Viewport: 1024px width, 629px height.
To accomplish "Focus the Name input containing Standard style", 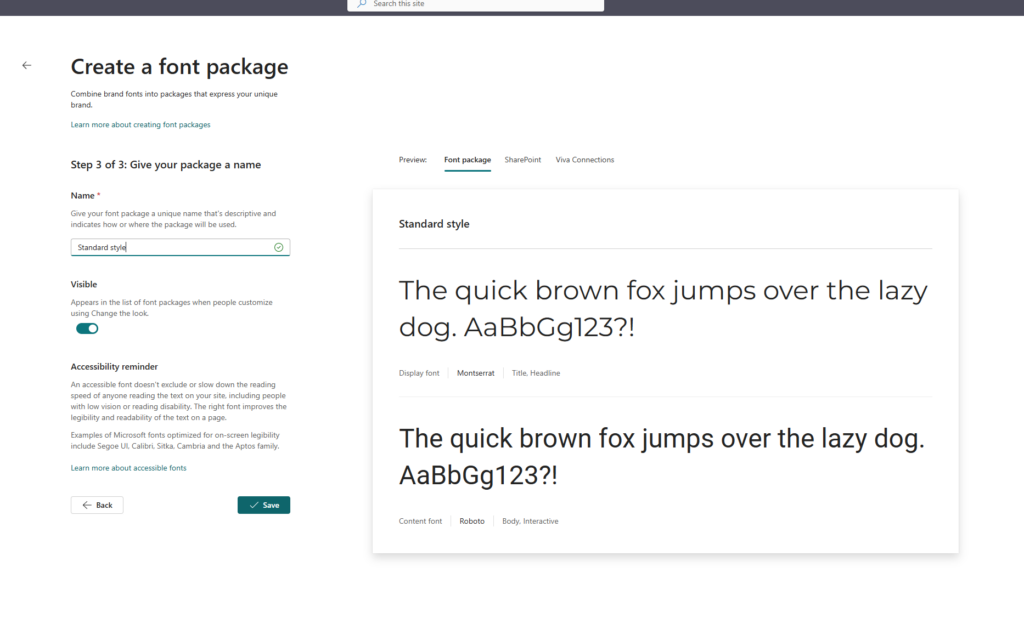I will pos(180,248).
